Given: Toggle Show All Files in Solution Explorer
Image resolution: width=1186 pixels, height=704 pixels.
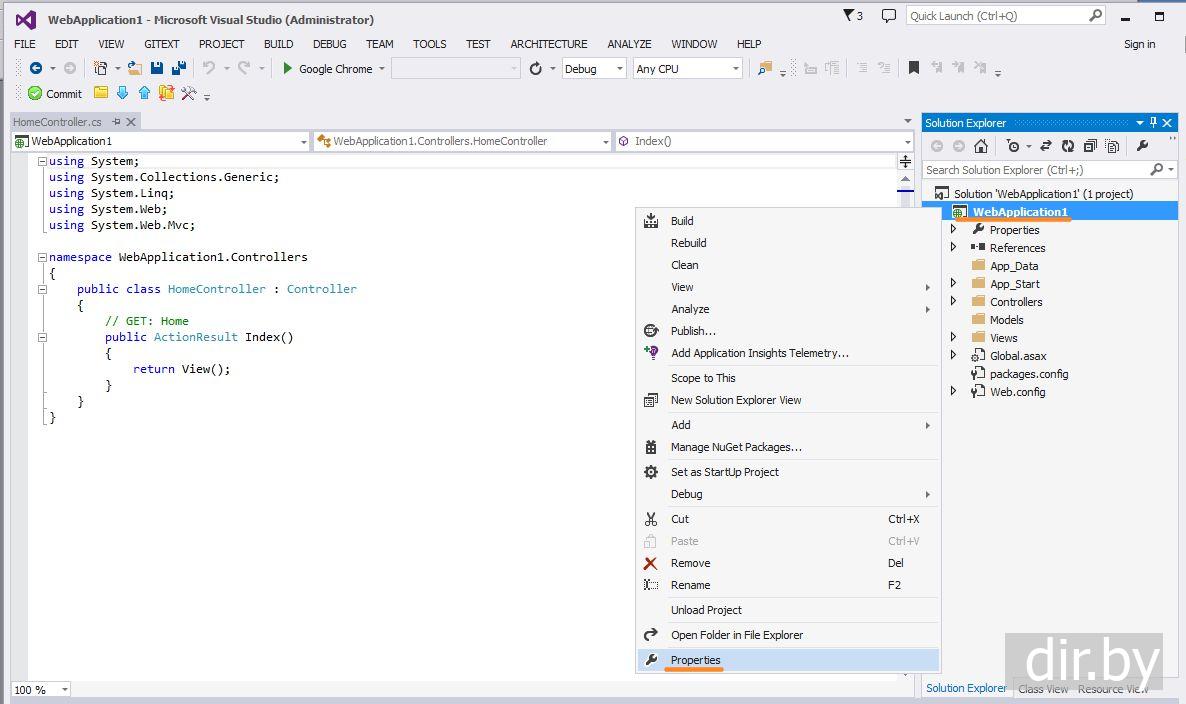Looking at the screenshot, I should [1111, 146].
